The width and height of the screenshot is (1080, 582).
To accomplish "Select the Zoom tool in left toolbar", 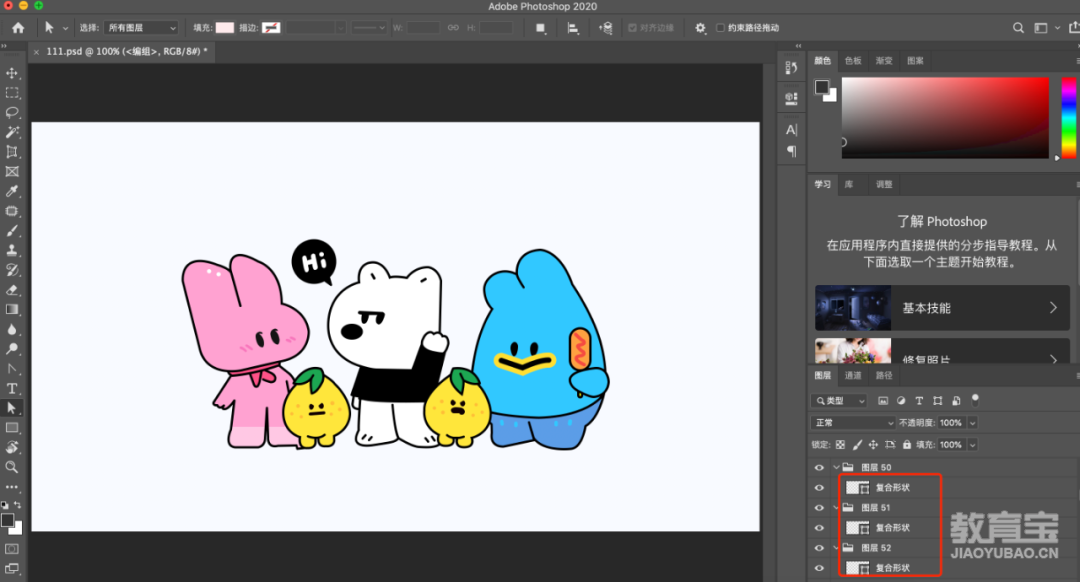I will coord(12,467).
